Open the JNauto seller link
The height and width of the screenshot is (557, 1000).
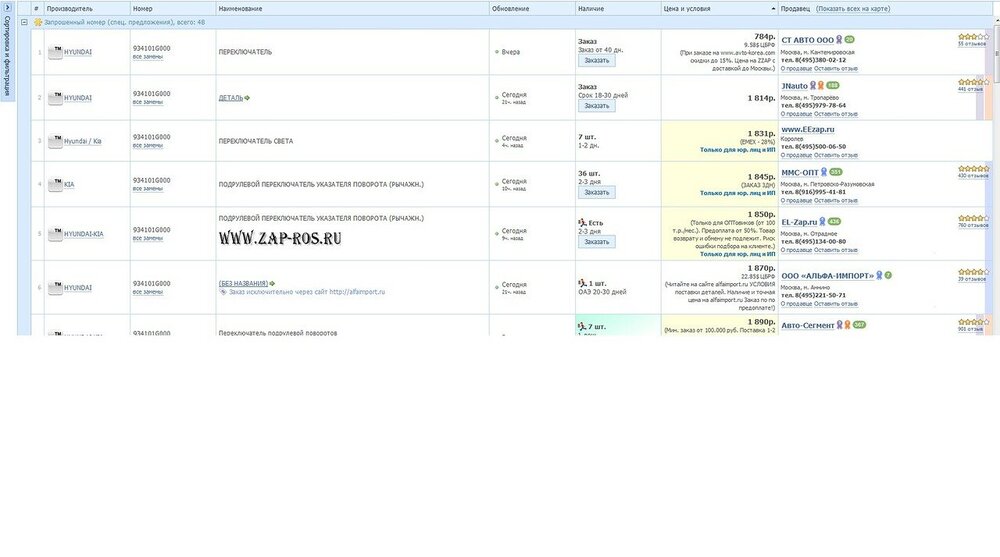pyautogui.click(x=794, y=85)
